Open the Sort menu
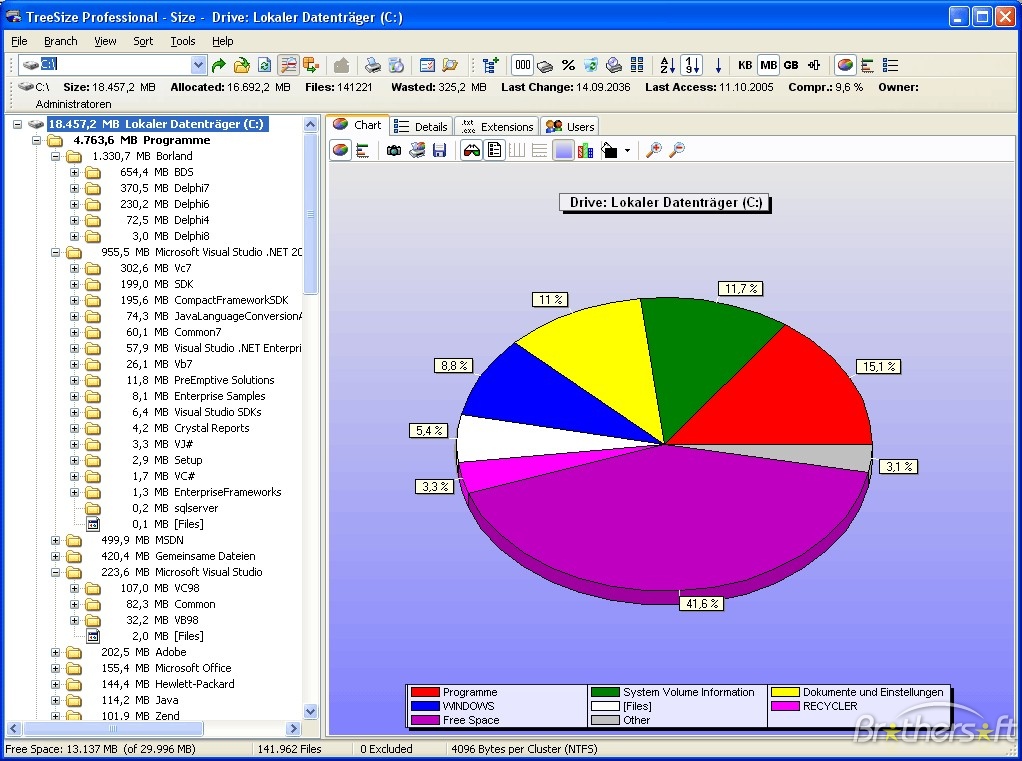The image size is (1022, 761). coord(143,41)
